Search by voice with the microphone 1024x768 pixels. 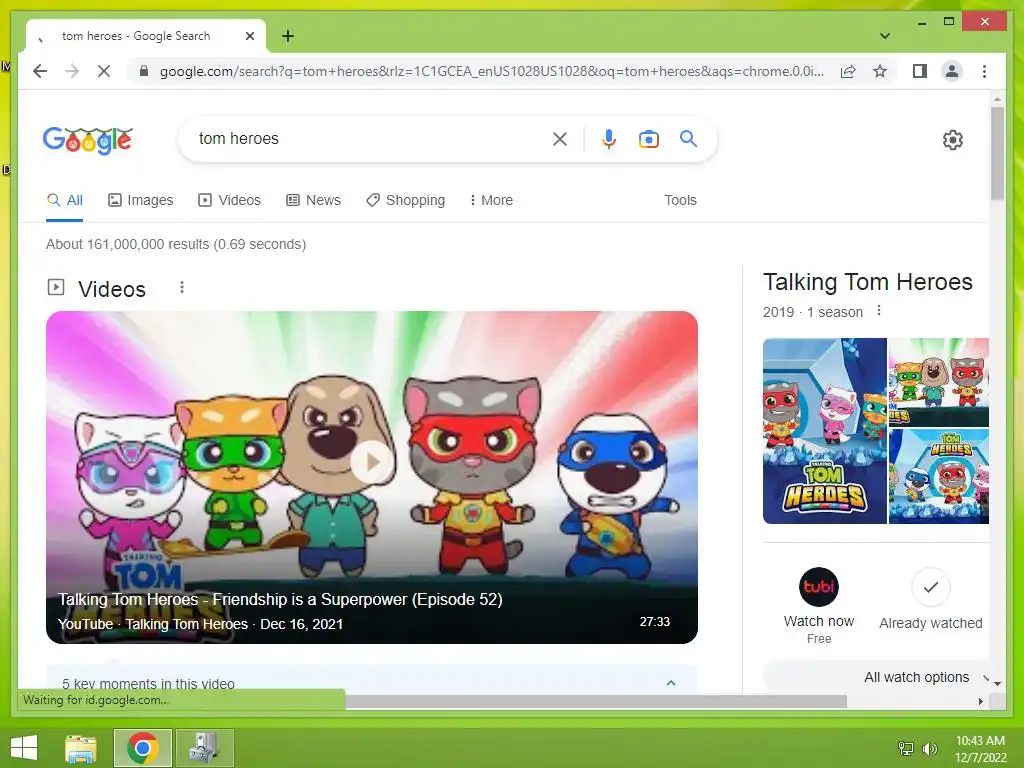coord(609,138)
